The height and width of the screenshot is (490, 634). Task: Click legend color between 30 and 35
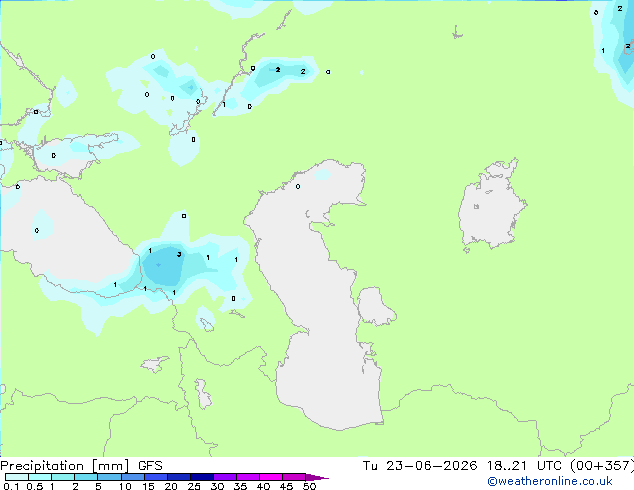coord(224,477)
